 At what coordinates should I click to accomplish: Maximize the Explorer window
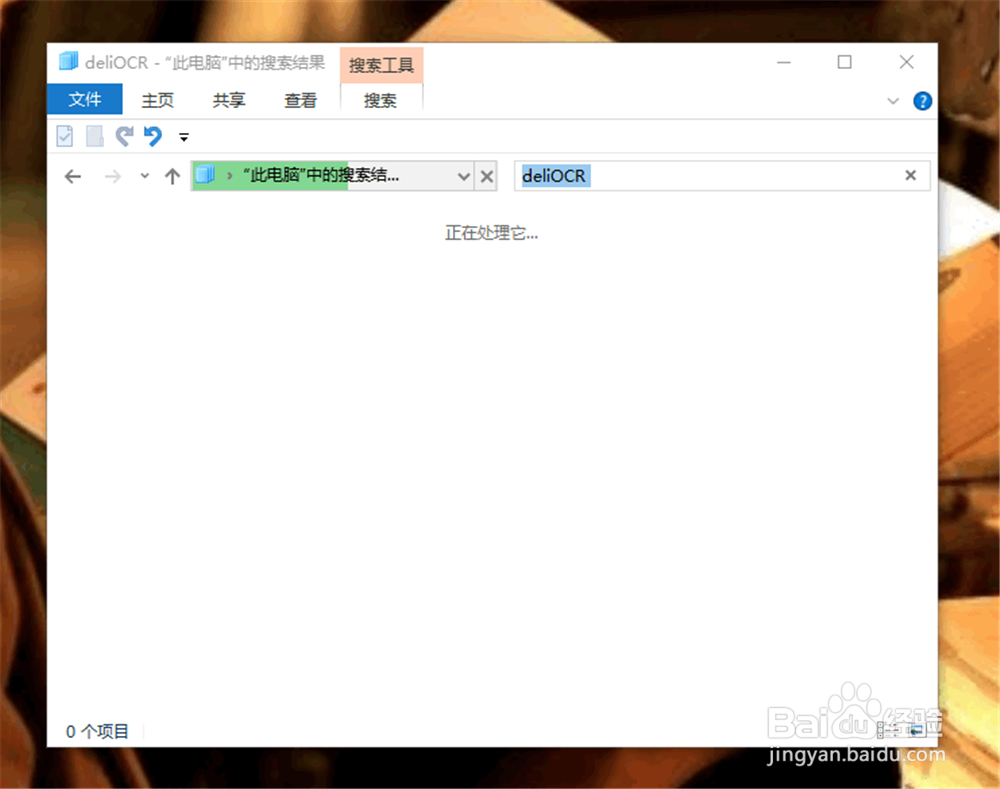844,62
